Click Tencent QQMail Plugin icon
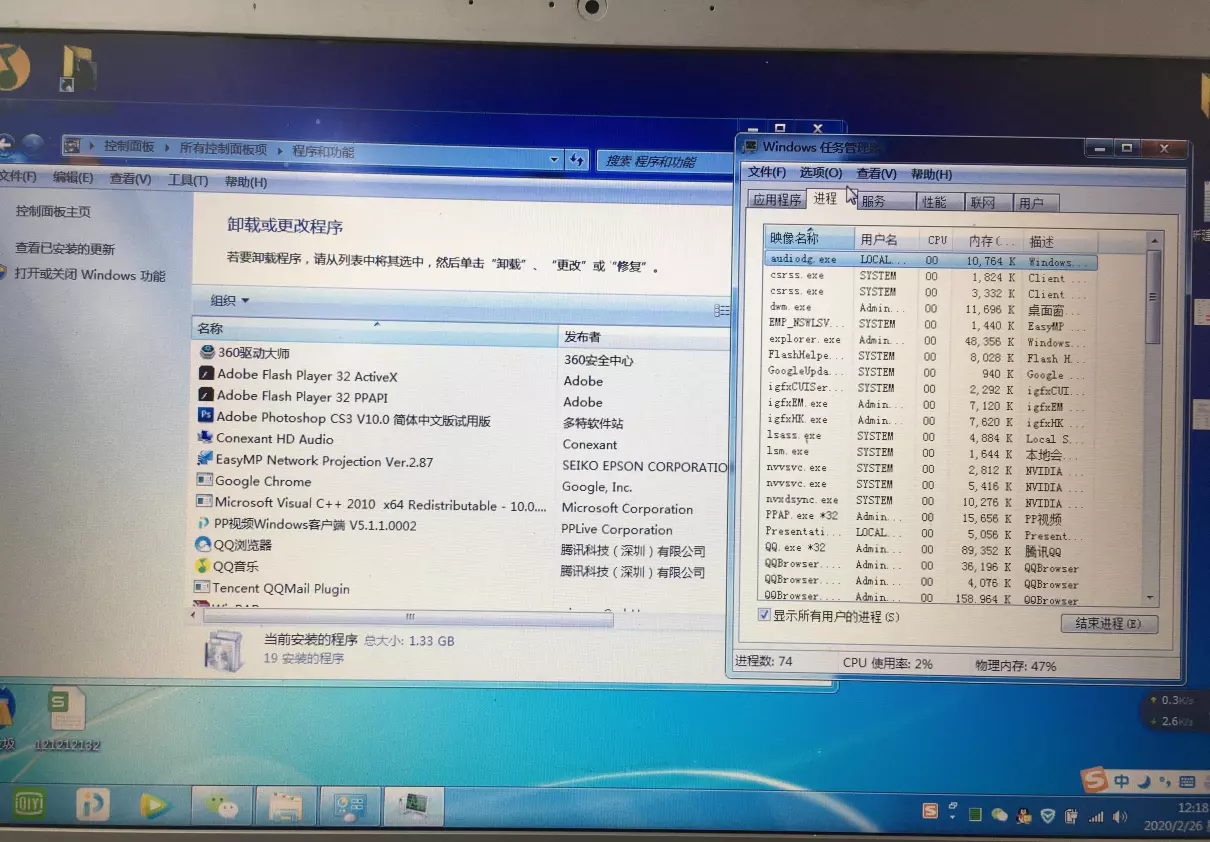1210x842 pixels. pyautogui.click(x=202, y=588)
